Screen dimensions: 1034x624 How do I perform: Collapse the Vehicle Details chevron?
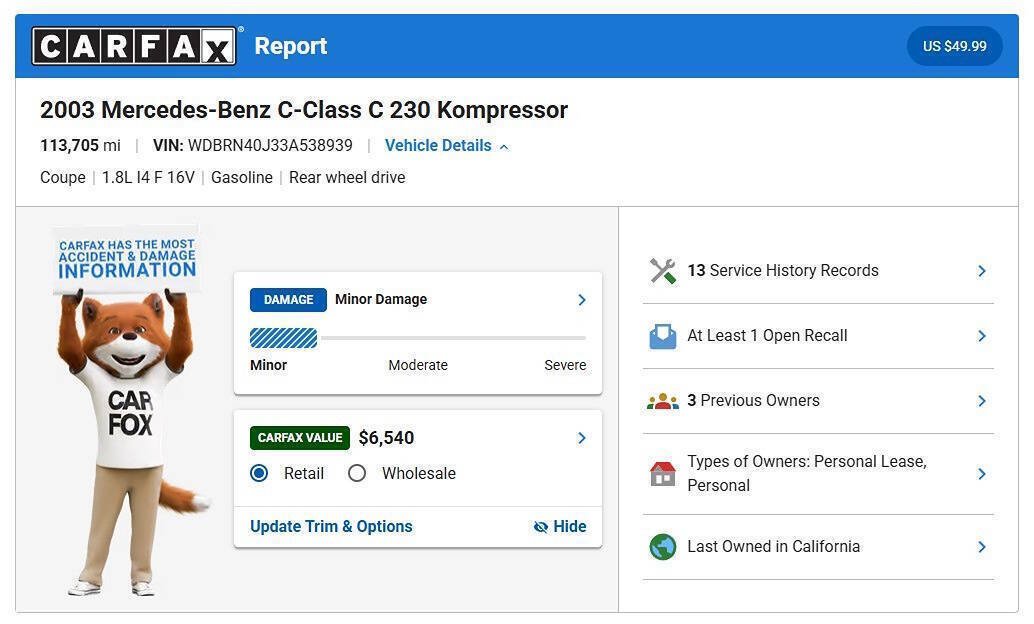pos(504,146)
